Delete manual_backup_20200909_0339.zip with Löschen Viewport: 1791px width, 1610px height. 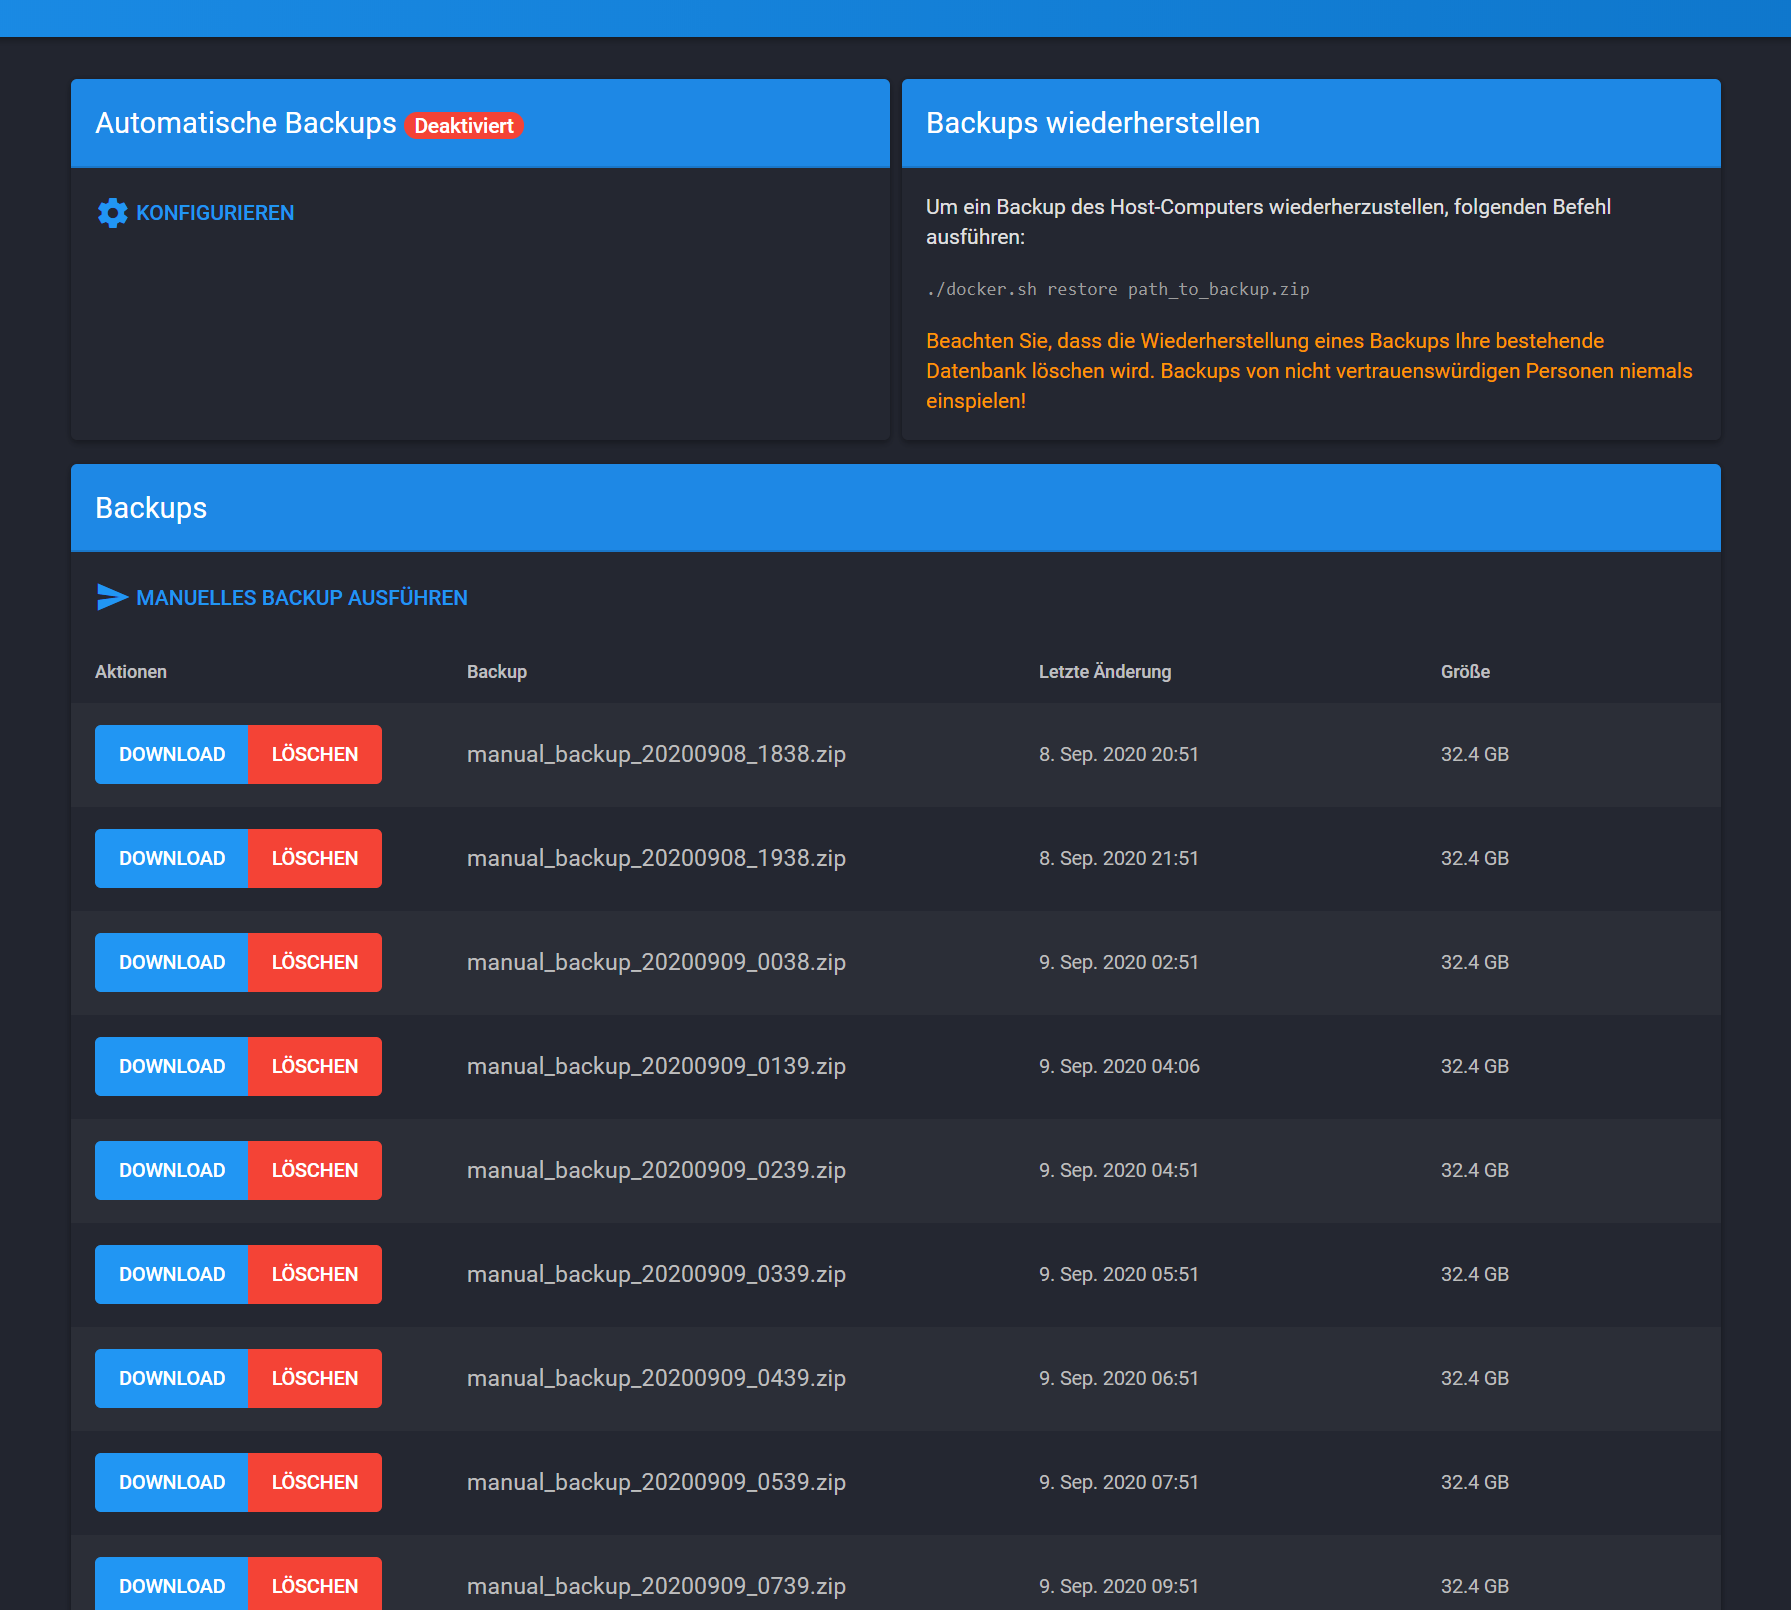(315, 1274)
